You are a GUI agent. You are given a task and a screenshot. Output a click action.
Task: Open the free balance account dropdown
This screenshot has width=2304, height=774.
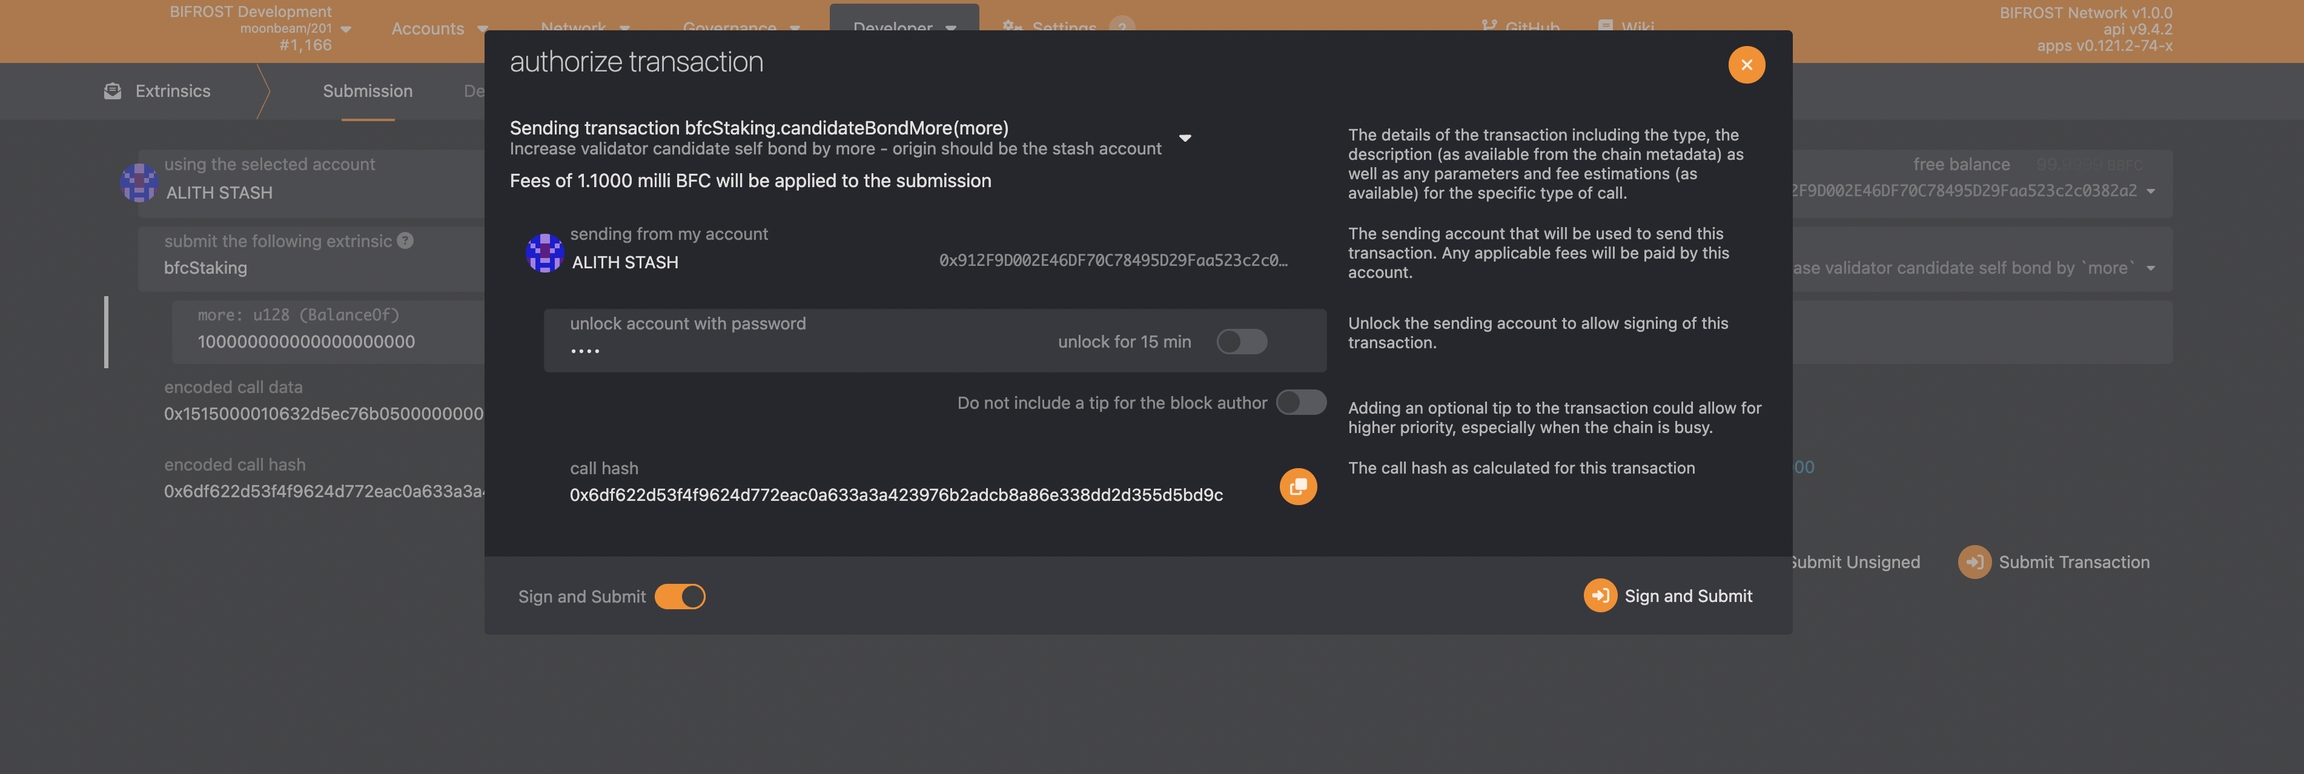tap(2150, 191)
